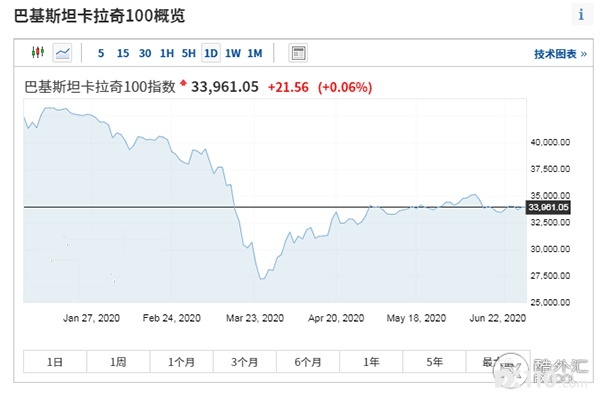Click the news calendar icon in toolbar
600x400 pixels.
click(298, 53)
